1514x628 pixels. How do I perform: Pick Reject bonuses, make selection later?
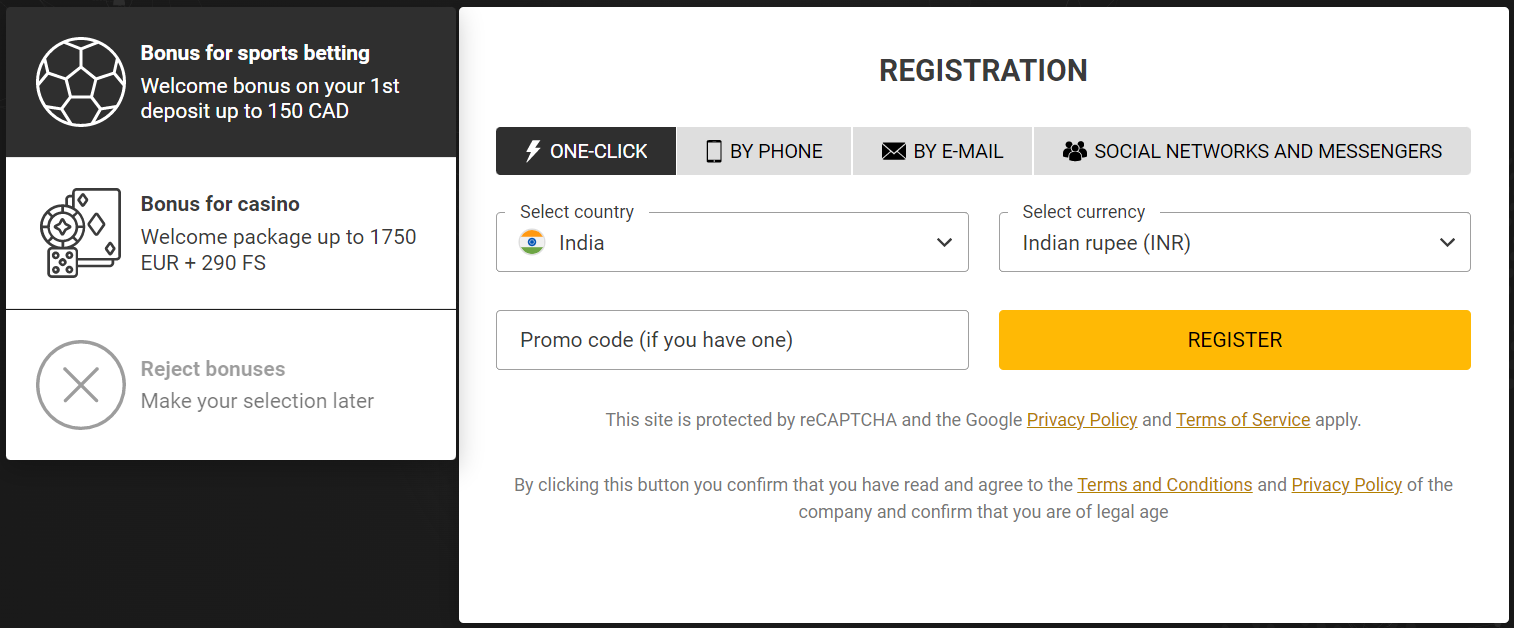pos(257,385)
